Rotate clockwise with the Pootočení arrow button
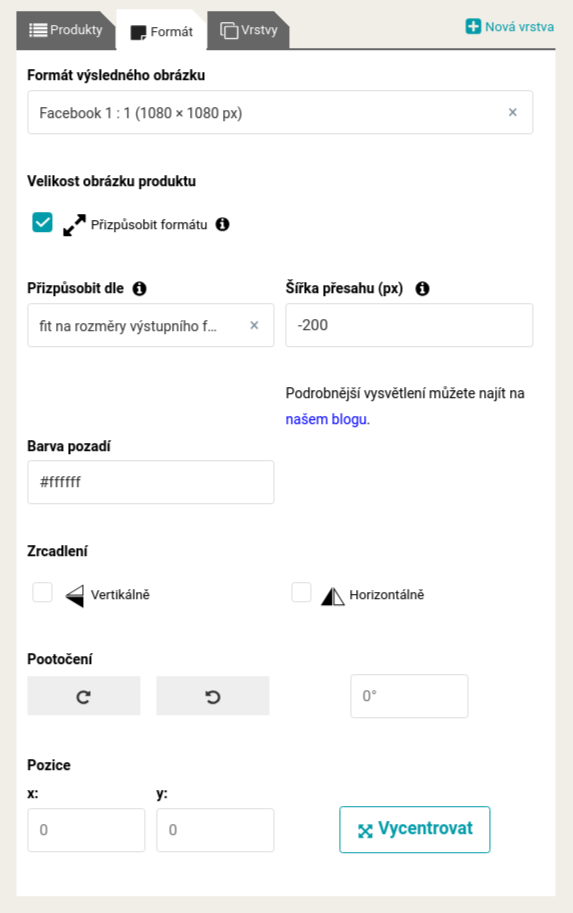573x913 pixels. [84, 696]
